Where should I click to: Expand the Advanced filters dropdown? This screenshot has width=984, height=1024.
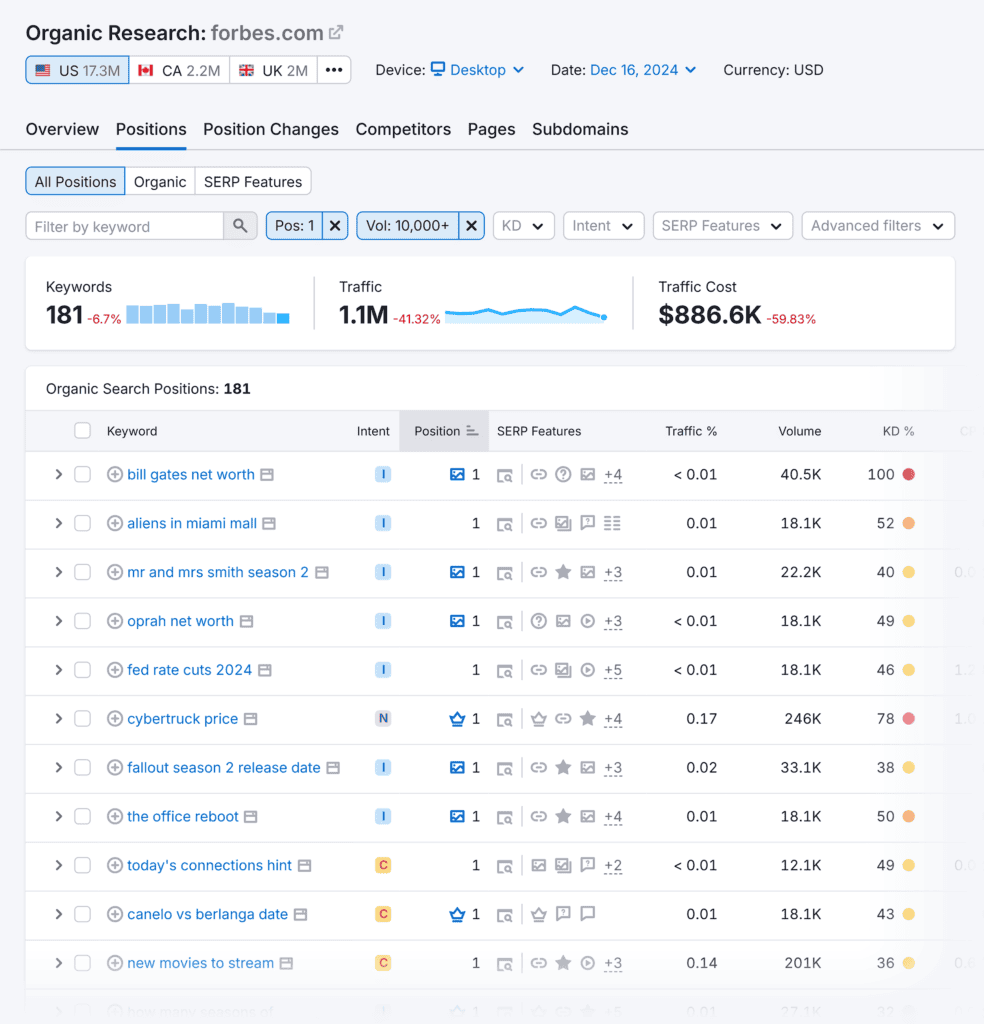pos(877,226)
